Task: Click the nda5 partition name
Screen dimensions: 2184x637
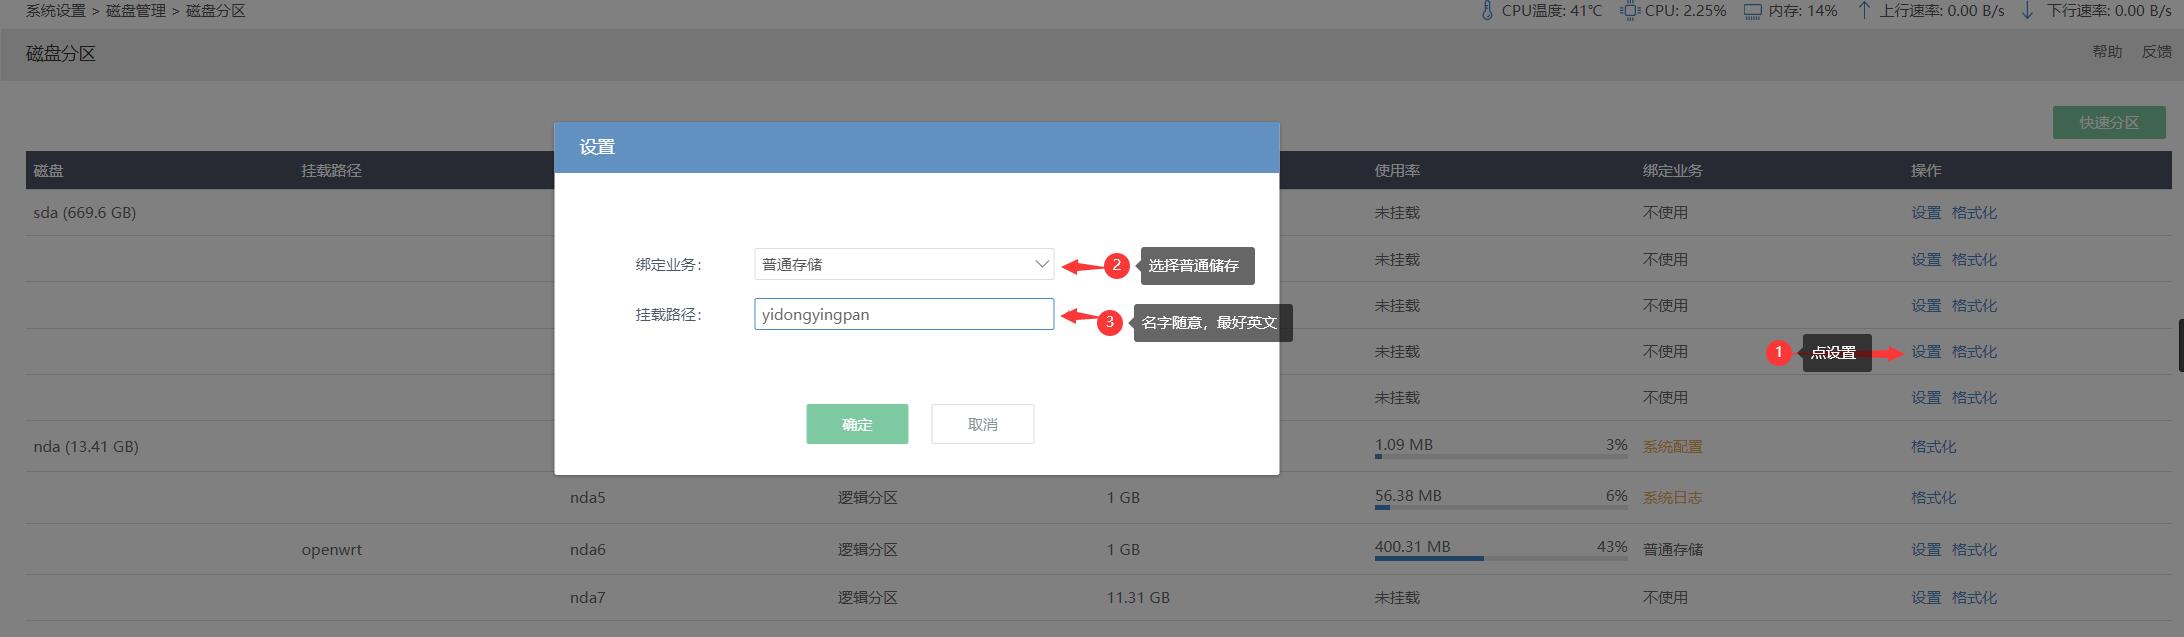Action: [x=588, y=498]
